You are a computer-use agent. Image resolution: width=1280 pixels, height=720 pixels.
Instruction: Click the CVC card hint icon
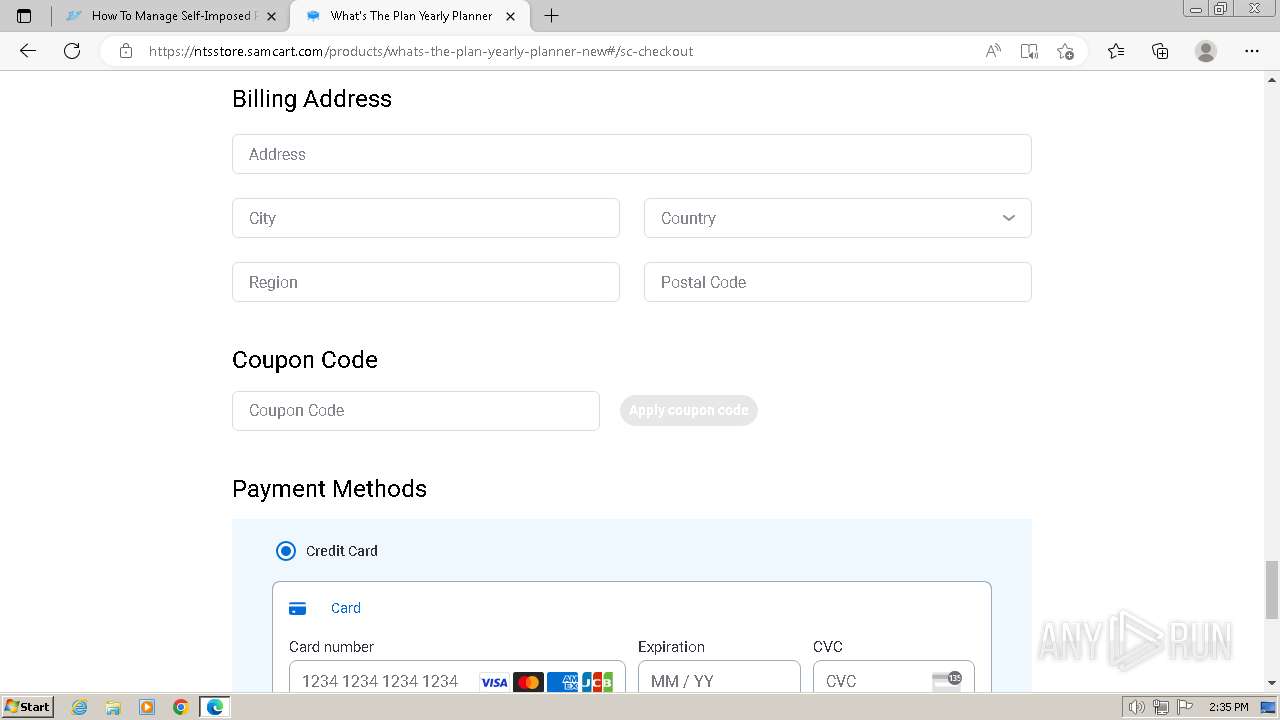click(x=946, y=681)
